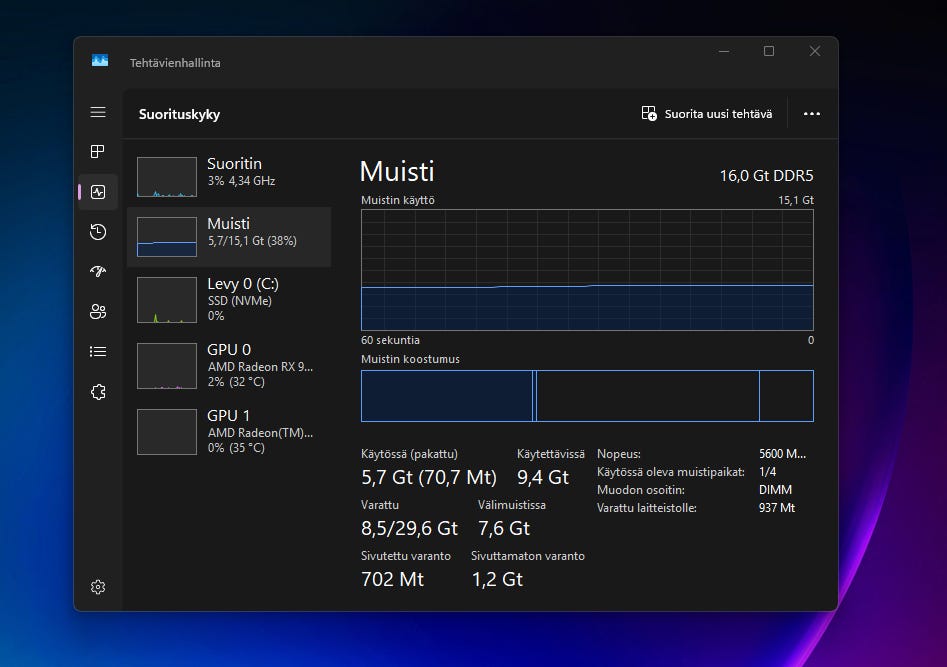Open the Services puzzle icon
947x667 pixels.
click(98, 392)
